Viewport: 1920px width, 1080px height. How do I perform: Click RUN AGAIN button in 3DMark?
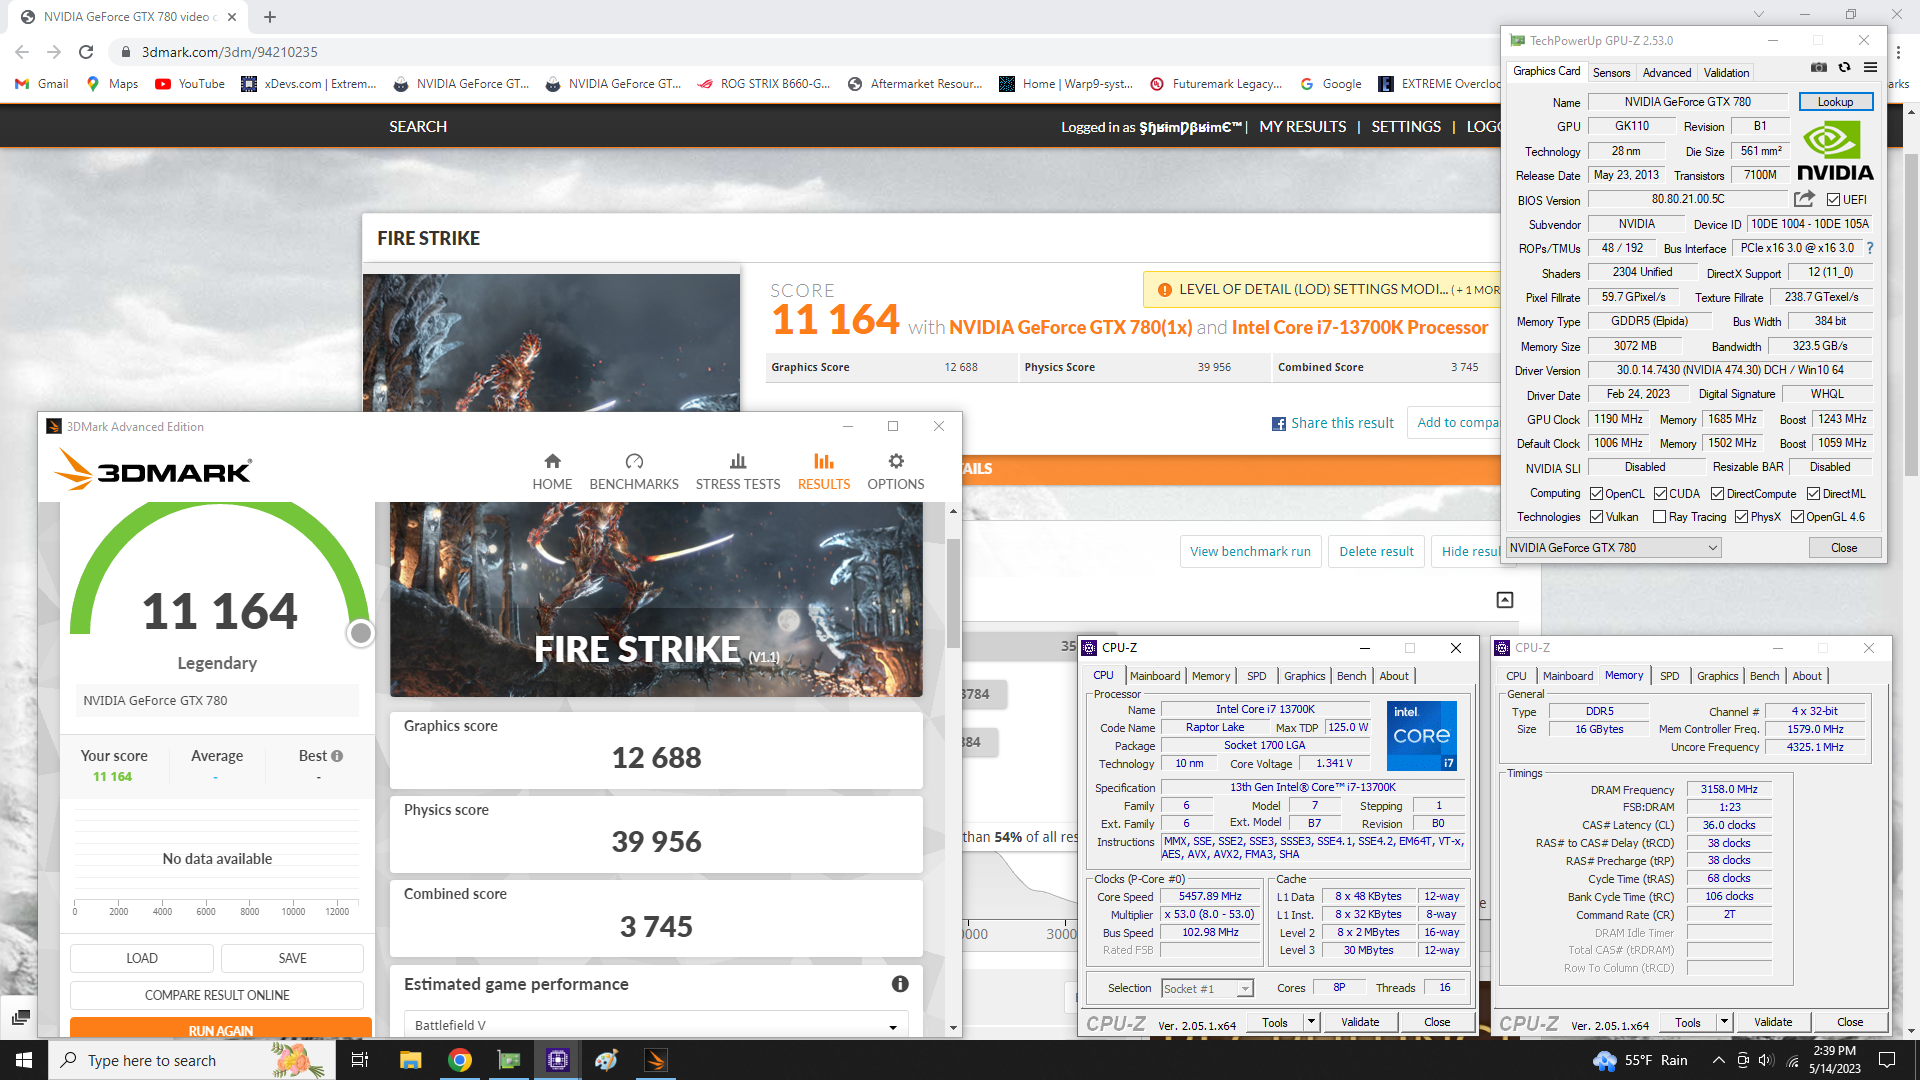(221, 1030)
